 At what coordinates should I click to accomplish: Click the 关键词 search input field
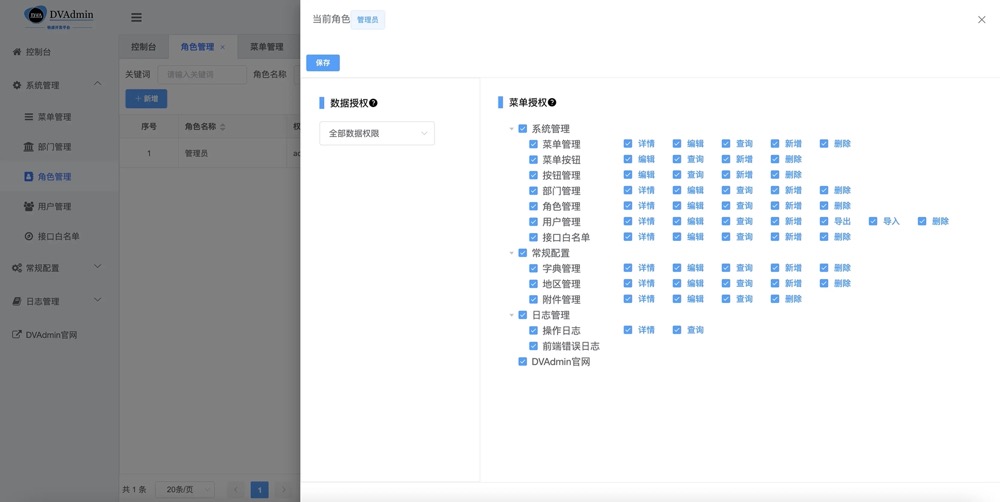coord(202,75)
